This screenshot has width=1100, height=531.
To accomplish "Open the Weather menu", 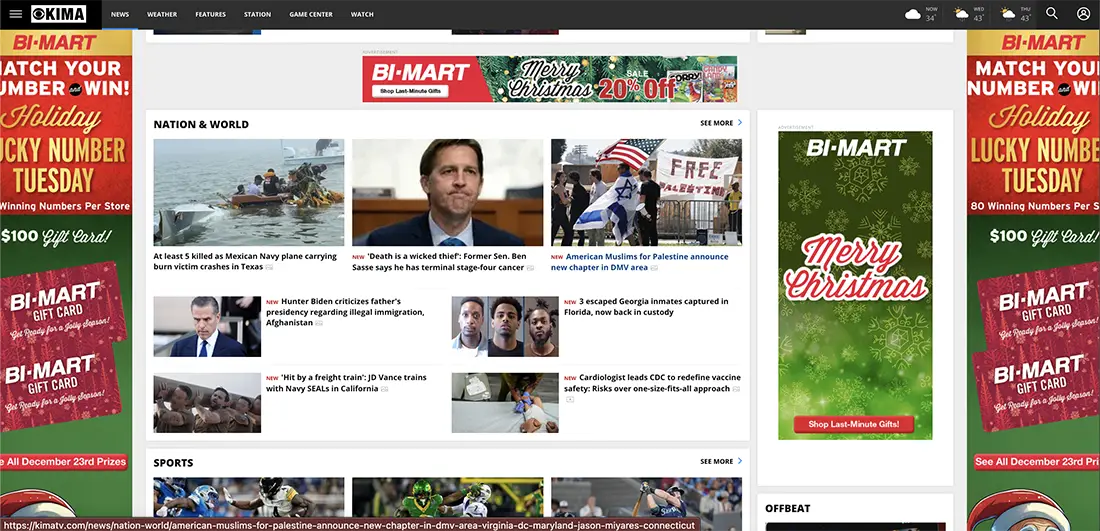I will click(x=162, y=14).
